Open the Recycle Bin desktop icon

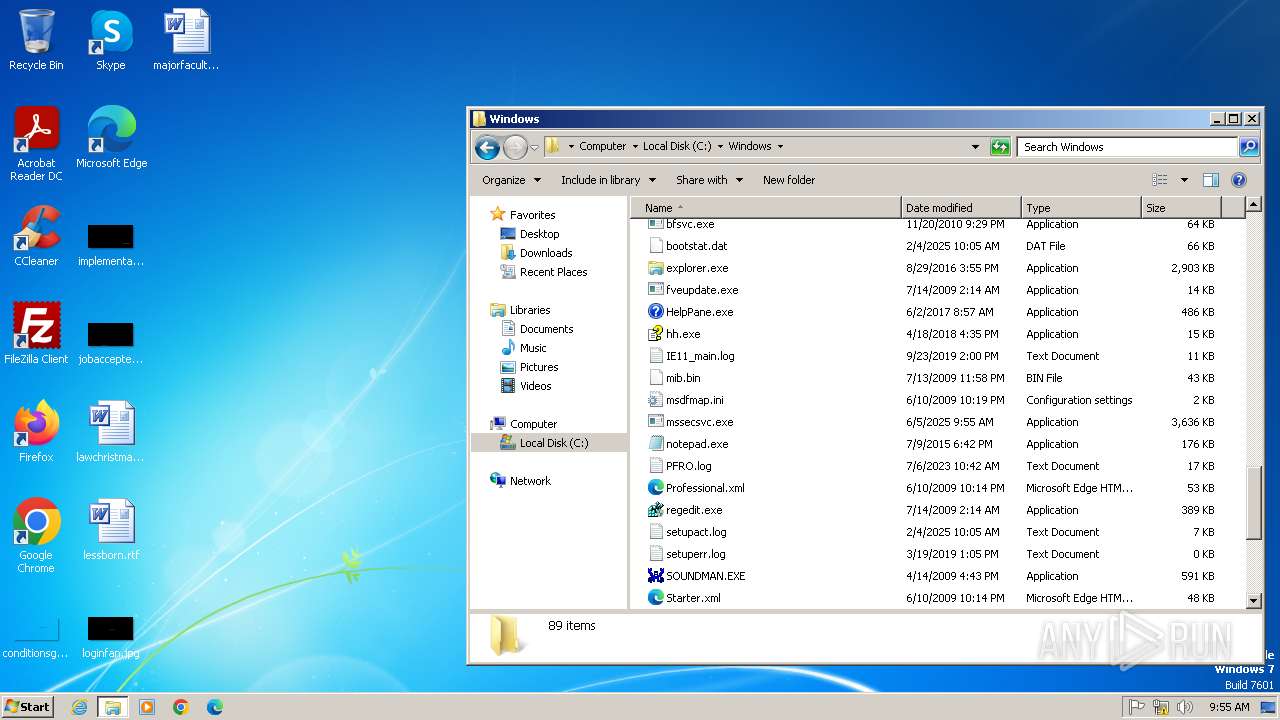tap(36, 40)
